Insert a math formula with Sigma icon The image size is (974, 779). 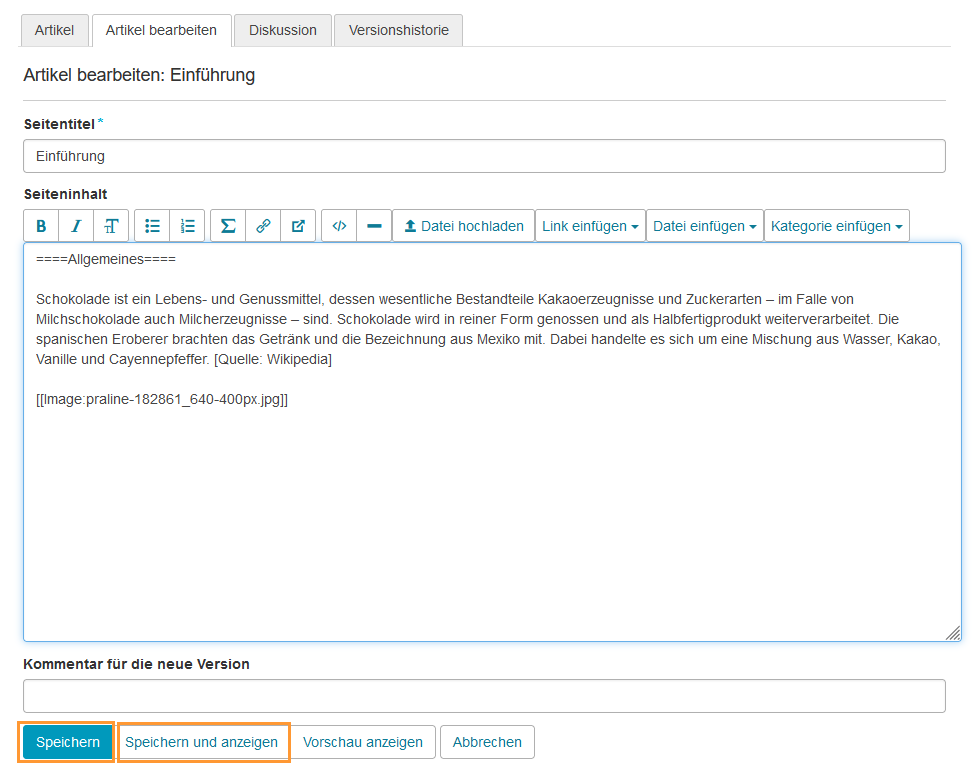point(228,226)
